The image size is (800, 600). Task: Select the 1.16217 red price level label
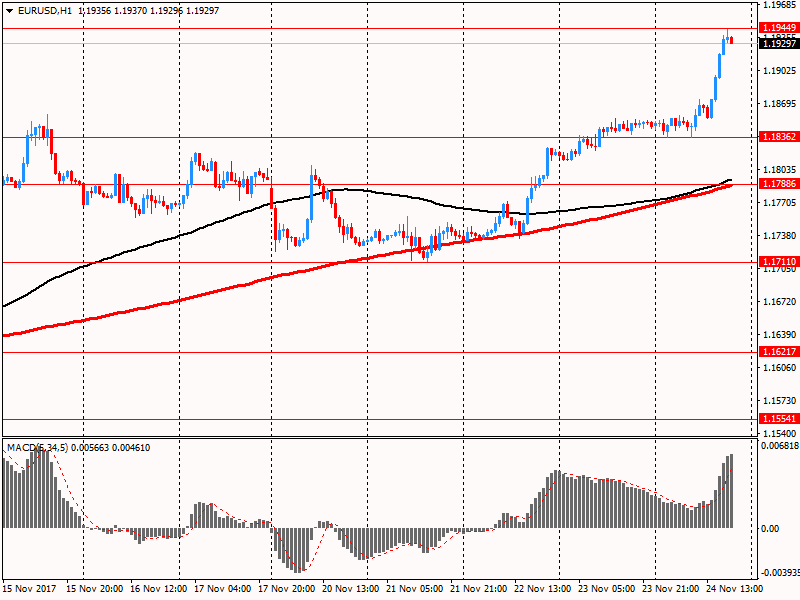click(x=779, y=352)
